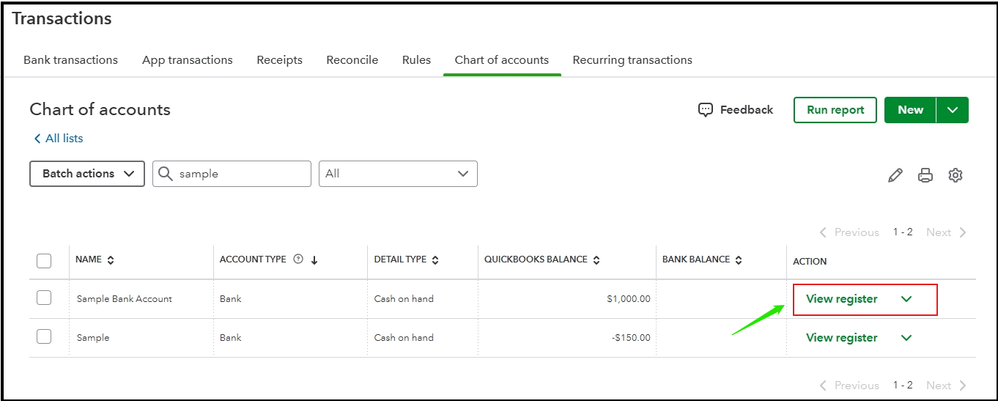
Task: Click the sample search field
Action: 242,174
